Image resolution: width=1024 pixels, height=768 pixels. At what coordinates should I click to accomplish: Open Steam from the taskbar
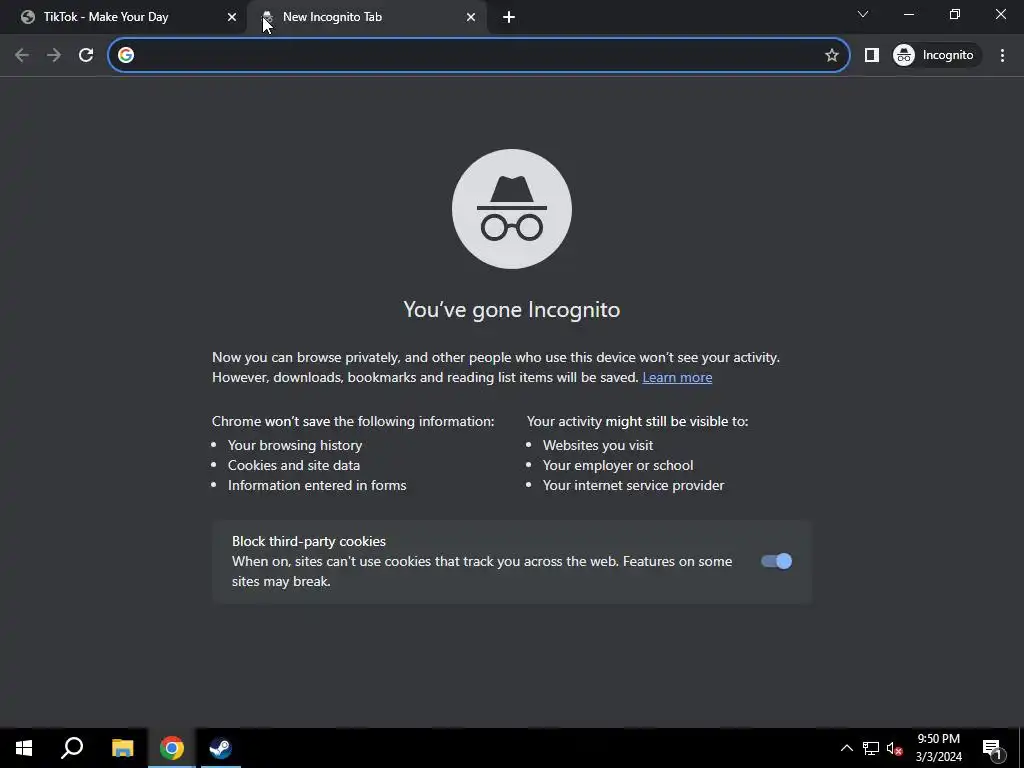[220, 748]
